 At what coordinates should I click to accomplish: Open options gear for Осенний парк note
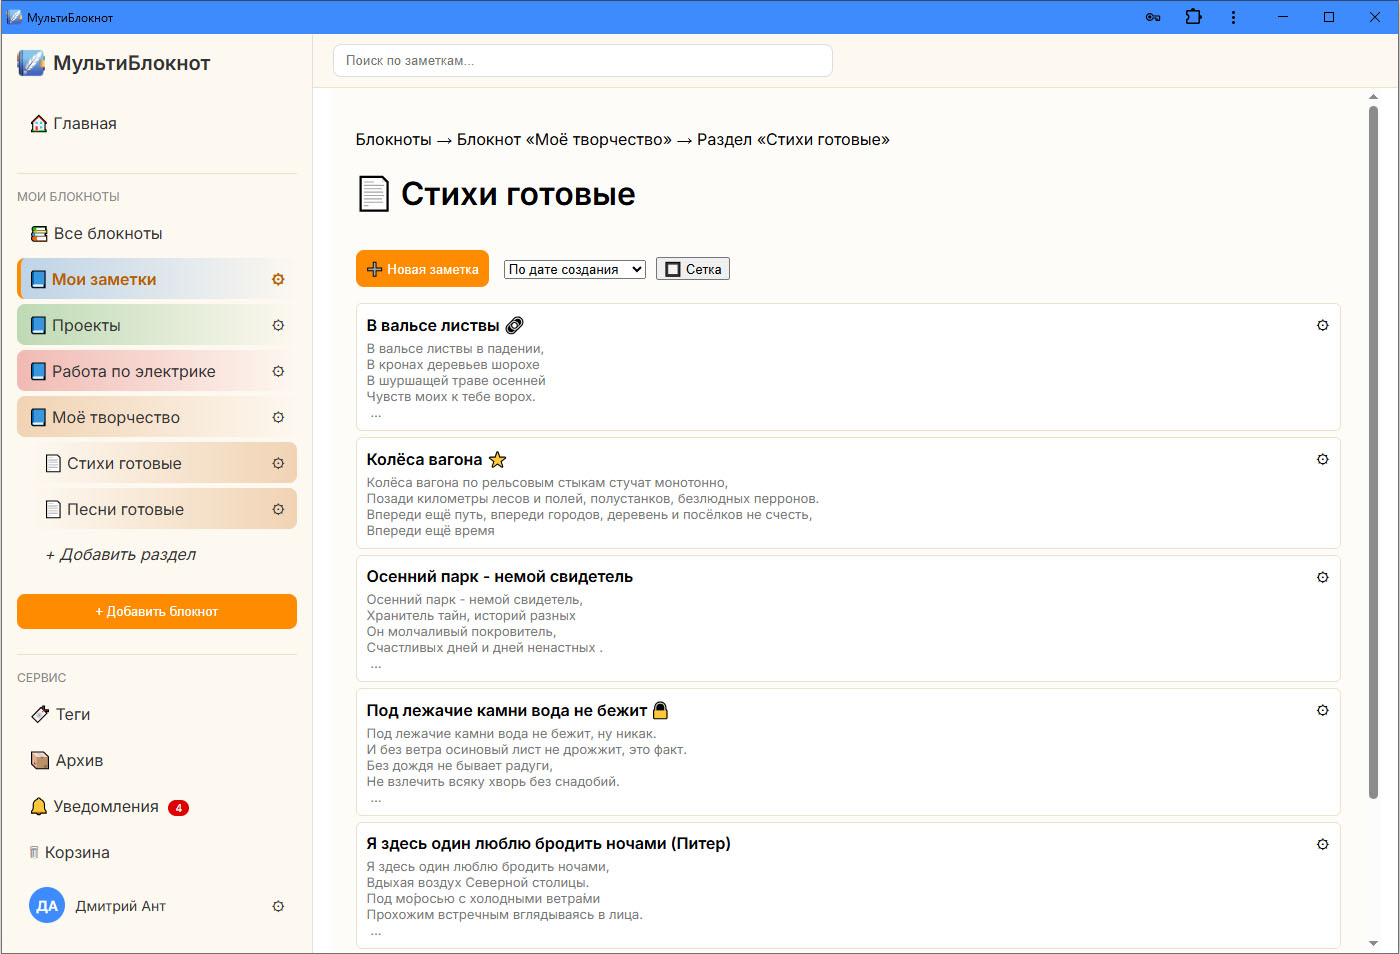point(1322,577)
